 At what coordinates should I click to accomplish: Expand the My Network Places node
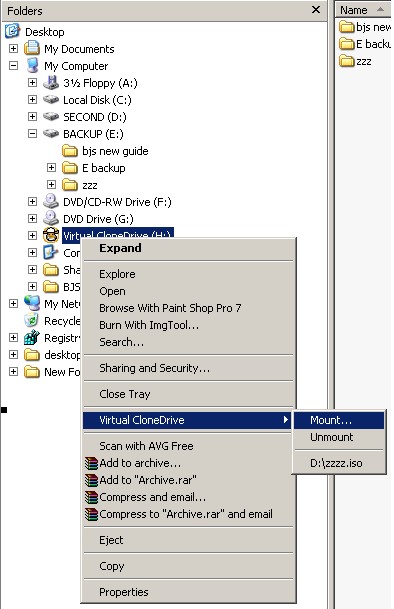(14, 303)
